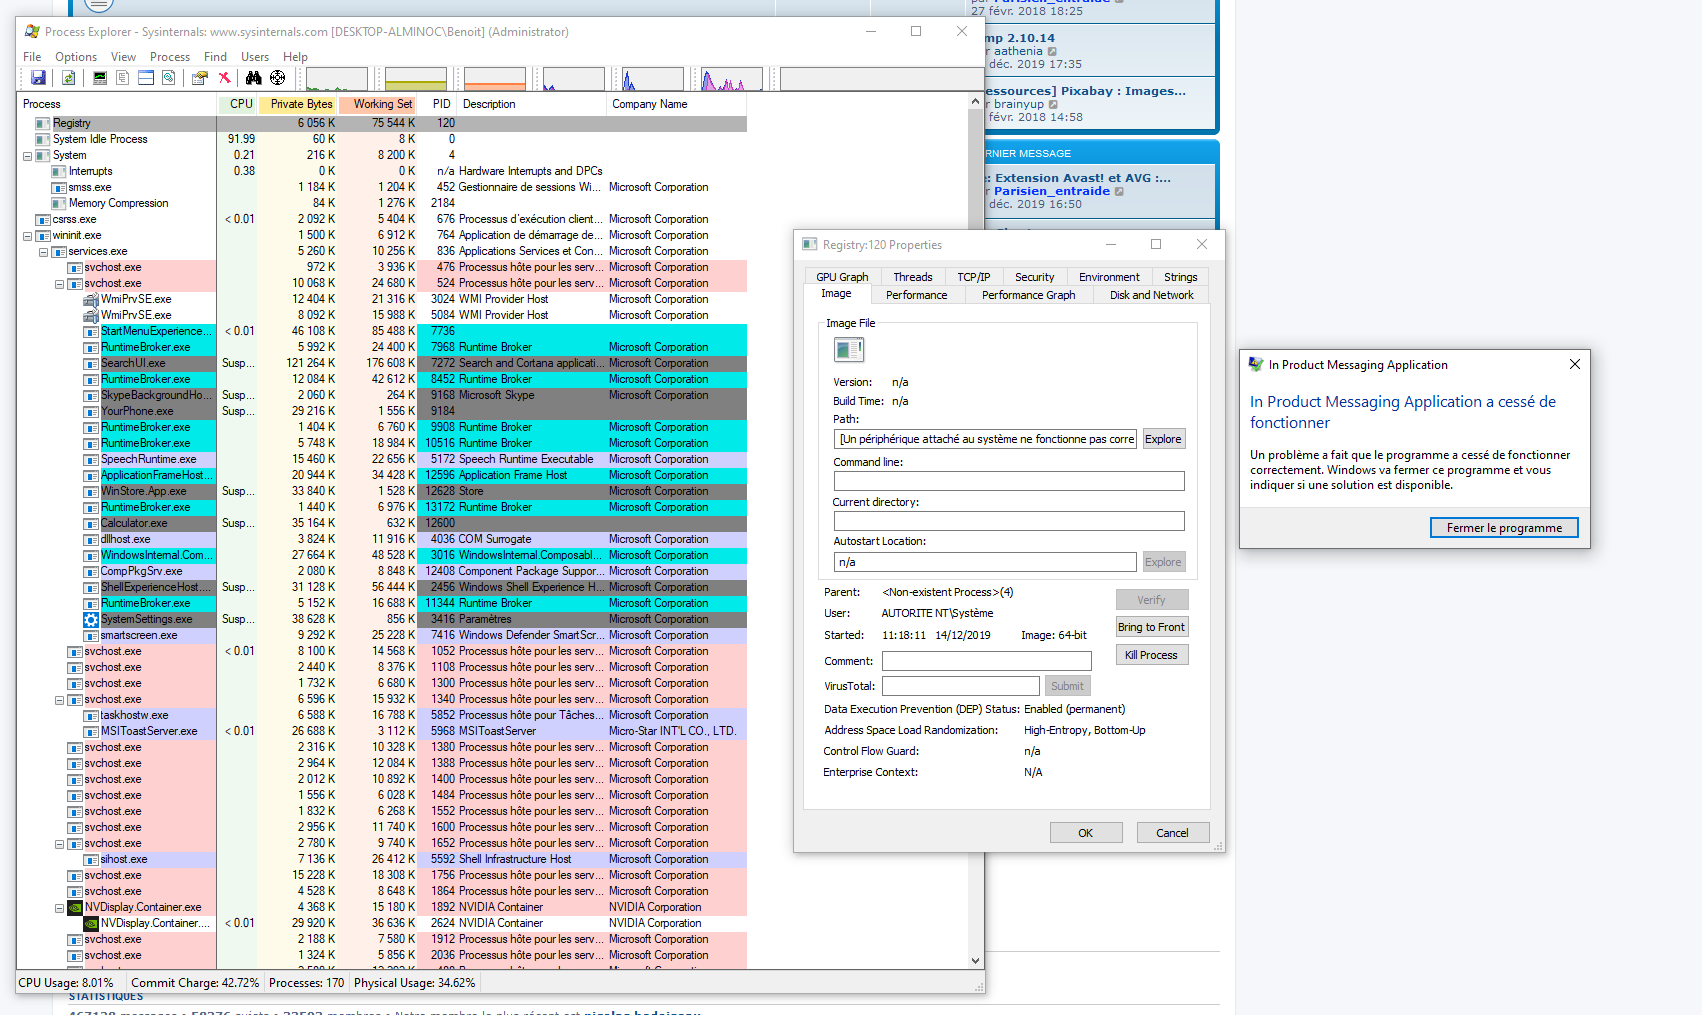Open the Disk and Network tab
The height and width of the screenshot is (1015, 1702).
pyautogui.click(x=1152, y=295)
